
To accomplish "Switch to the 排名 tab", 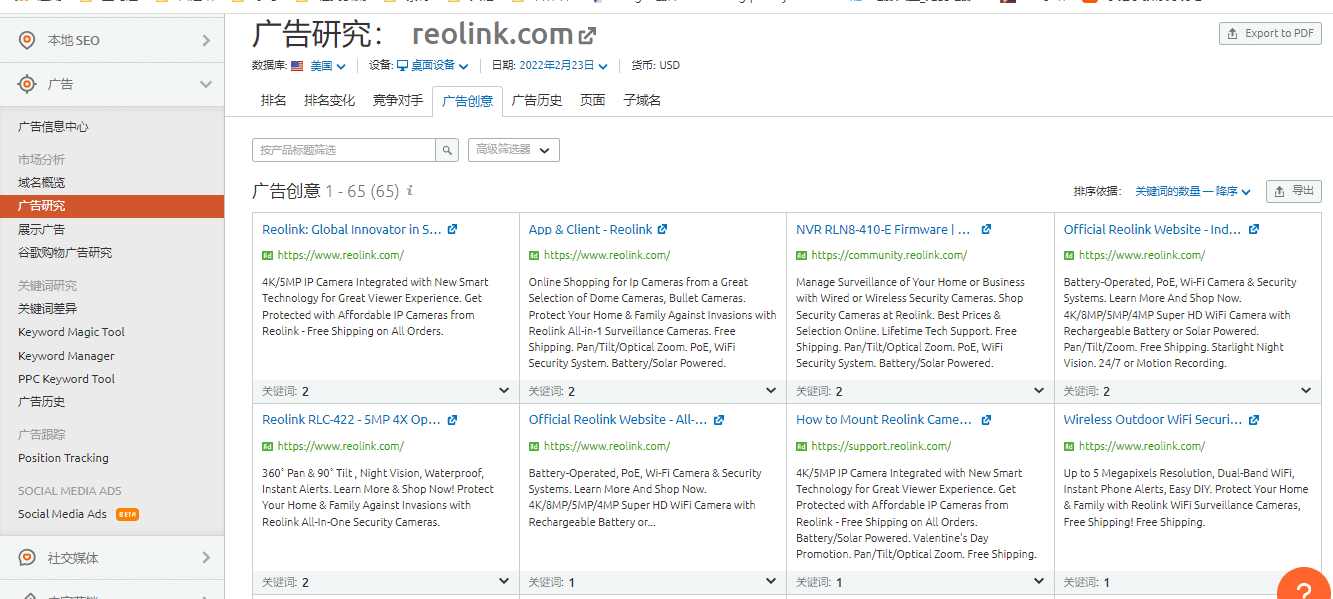I will pyautogui.click(x=273, y=100).
